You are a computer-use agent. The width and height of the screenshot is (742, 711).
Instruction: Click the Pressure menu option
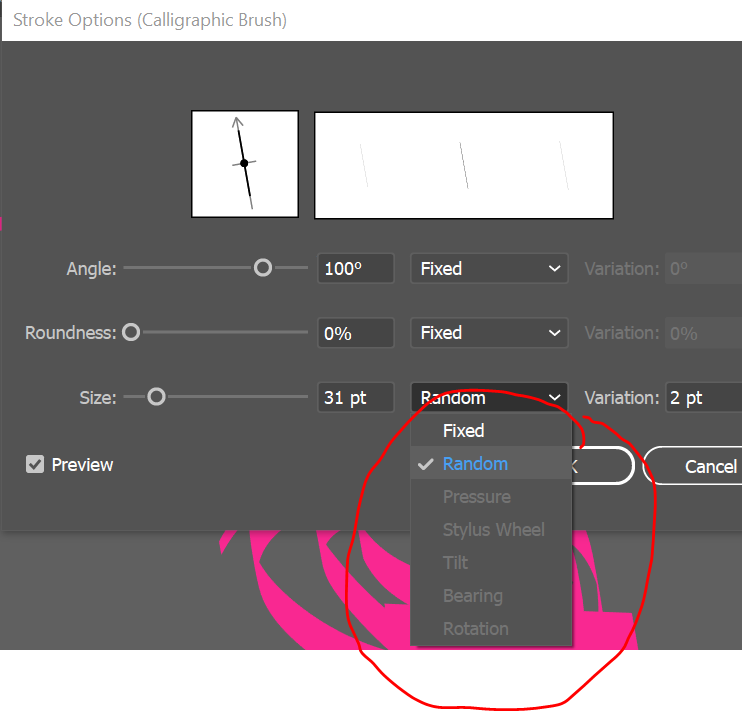pyautogui.click(x=476, y=497)
